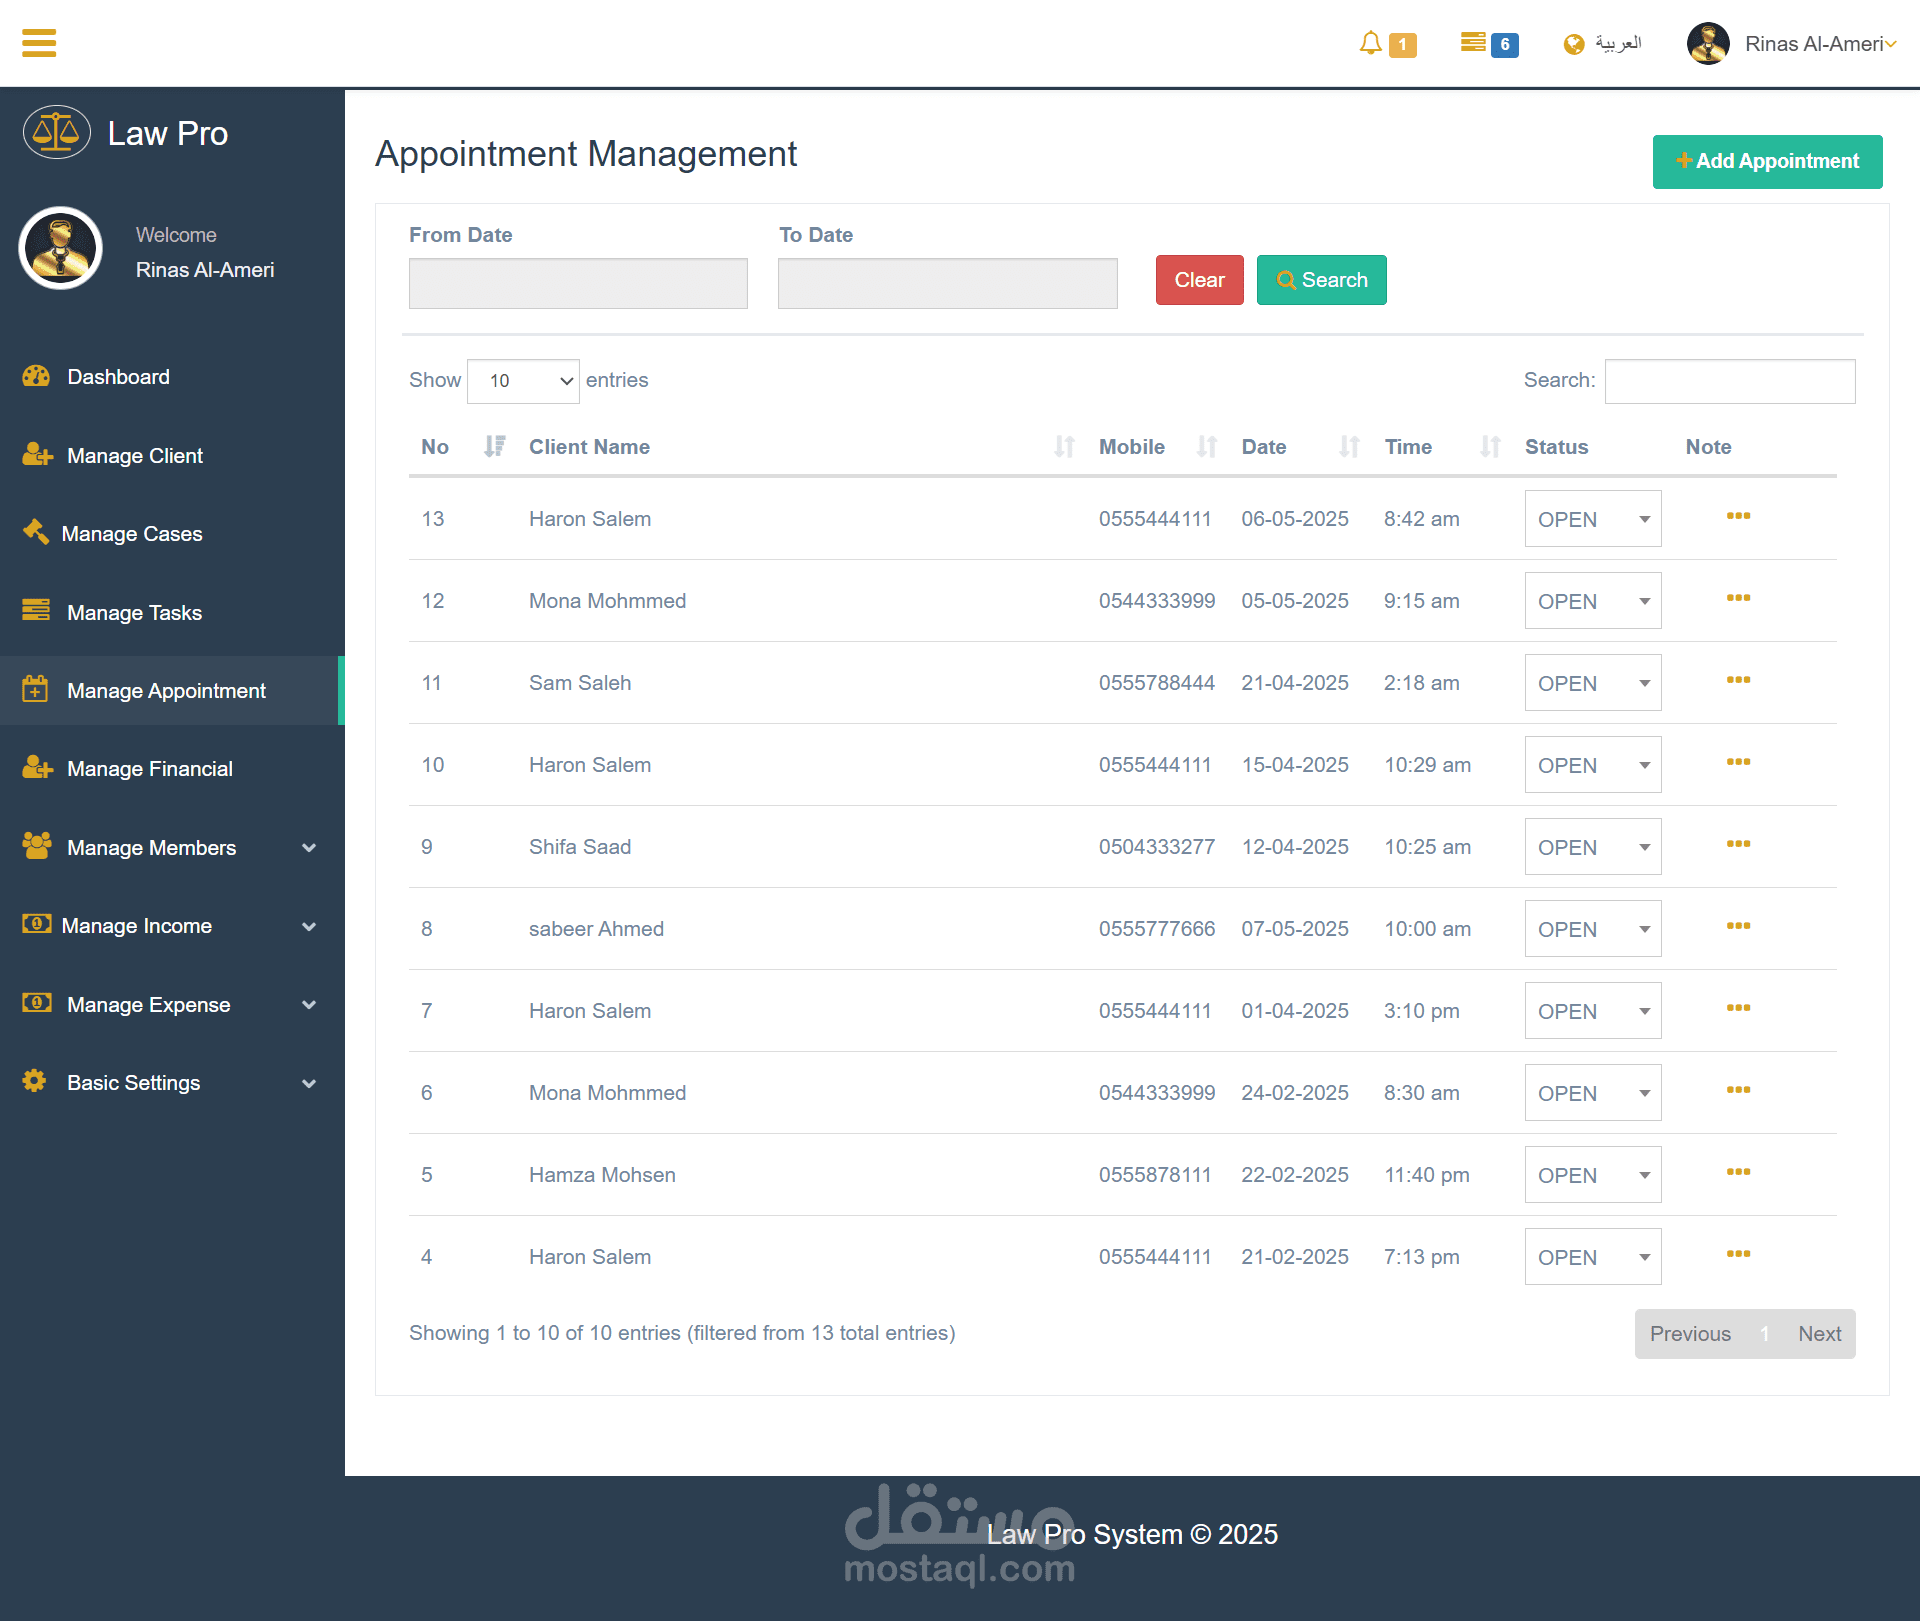
Task: Open the bell notifications icon
Action: tap(1370, 43)
